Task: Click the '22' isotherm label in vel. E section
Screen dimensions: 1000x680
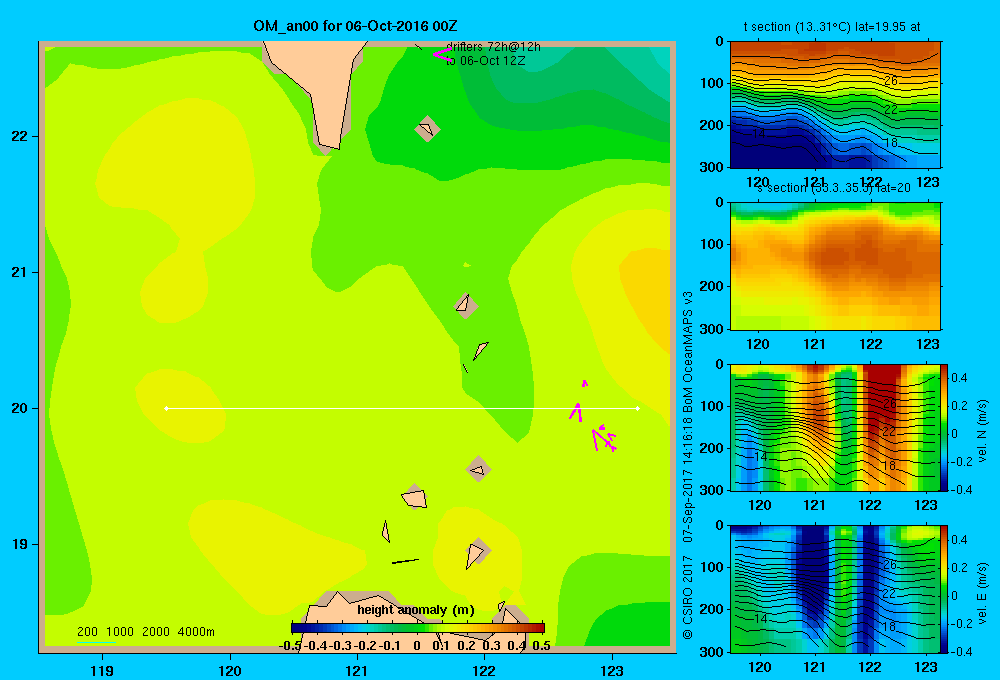Action: pyautogui.click(x=890, y=594)
